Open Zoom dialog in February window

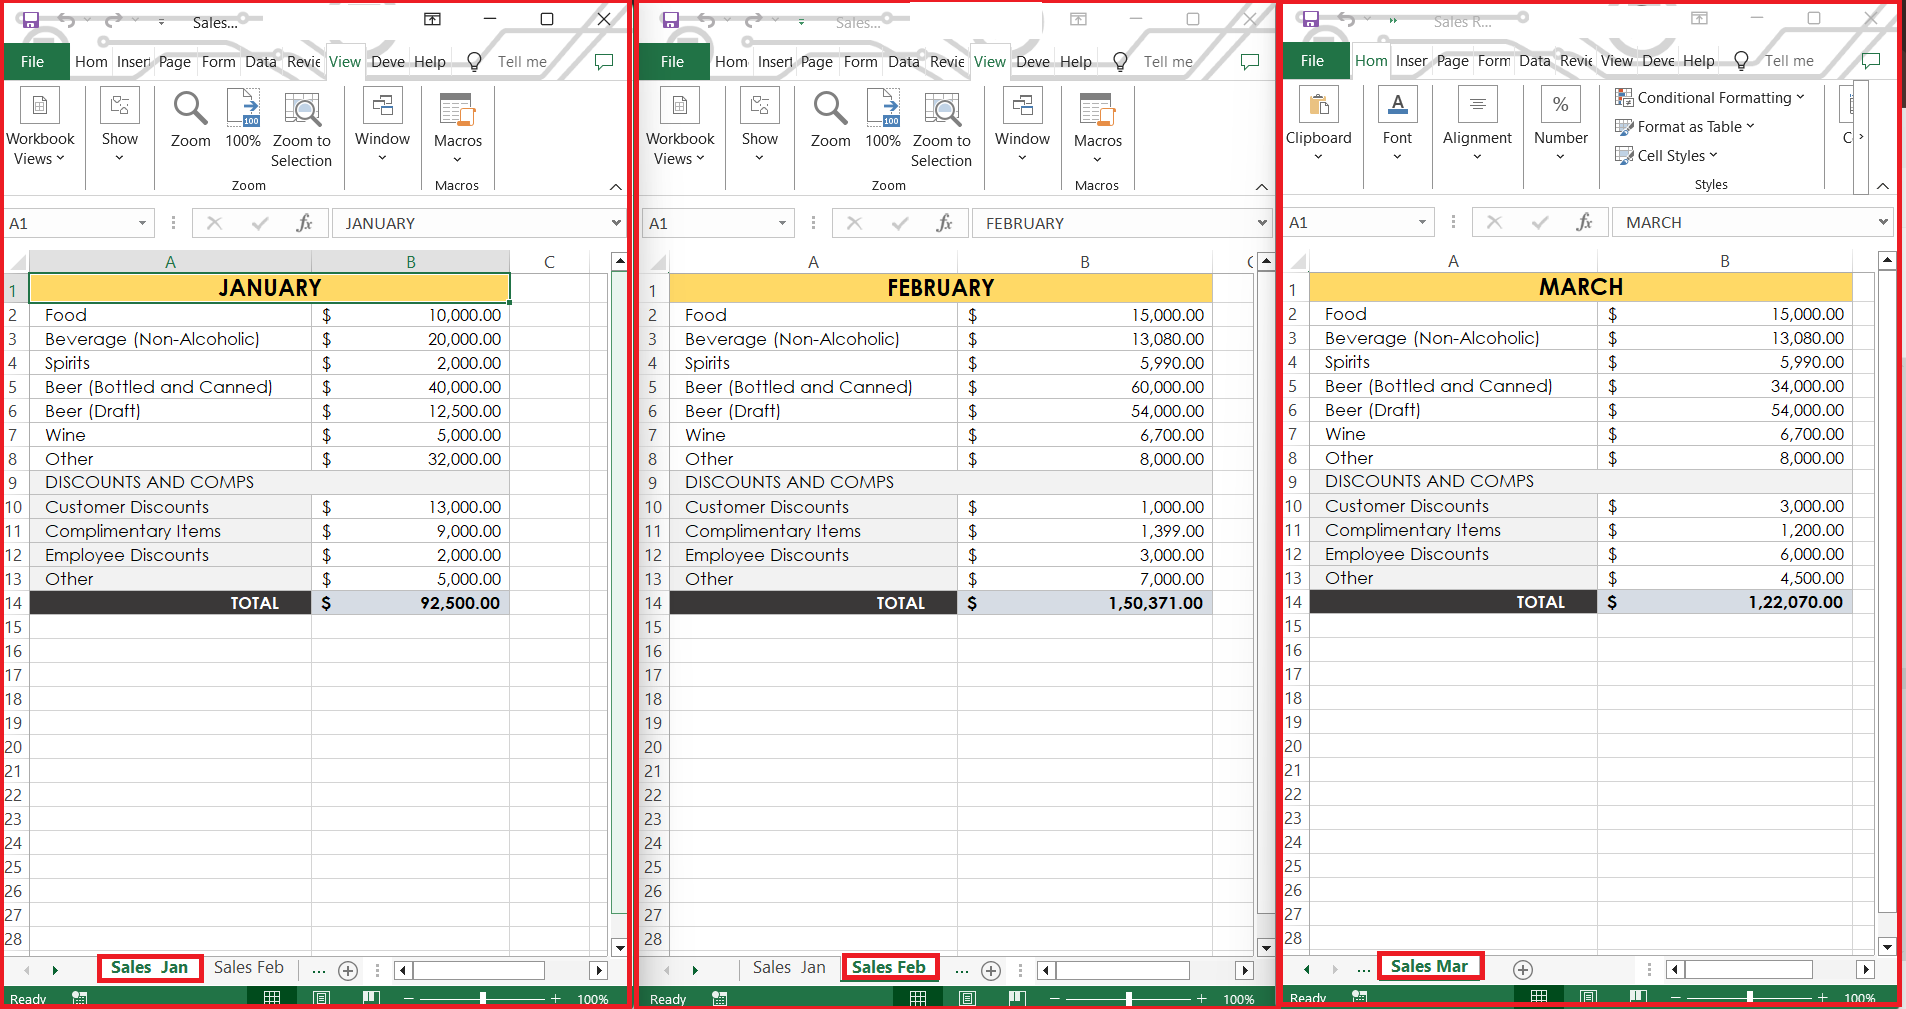tap(830, 120)
